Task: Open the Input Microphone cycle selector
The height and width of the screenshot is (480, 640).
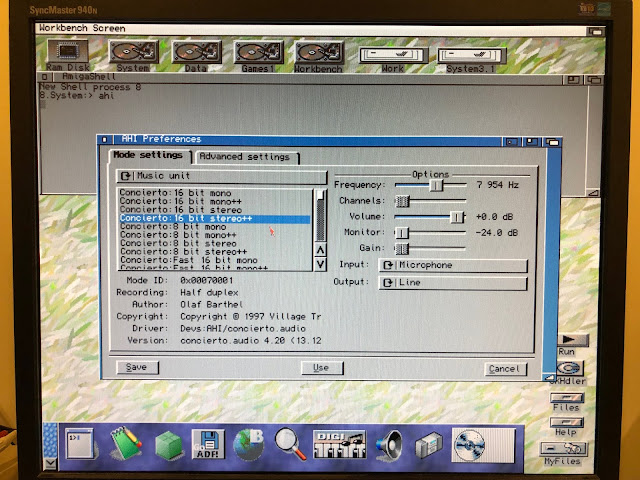Action: coord(453,265)
